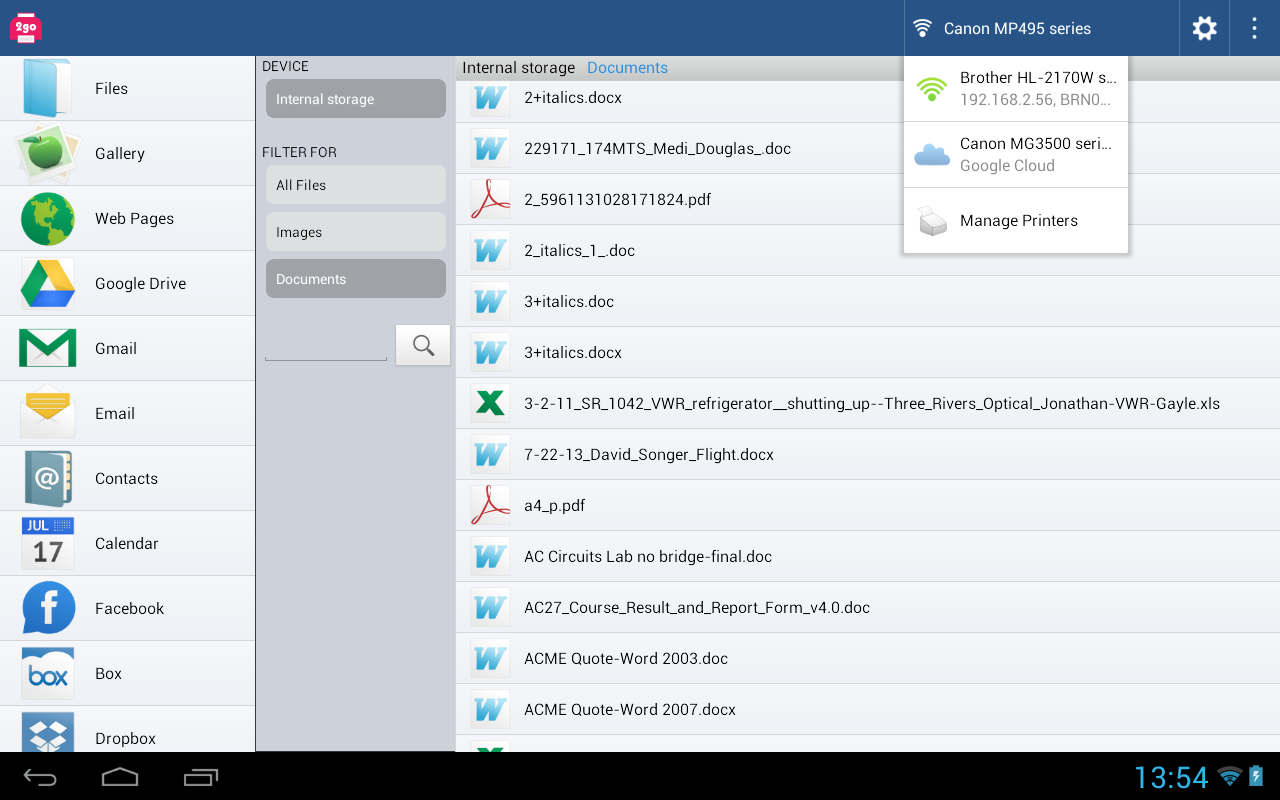Open the Box icon
The image size is (1280, 800).
click(47, 673)
